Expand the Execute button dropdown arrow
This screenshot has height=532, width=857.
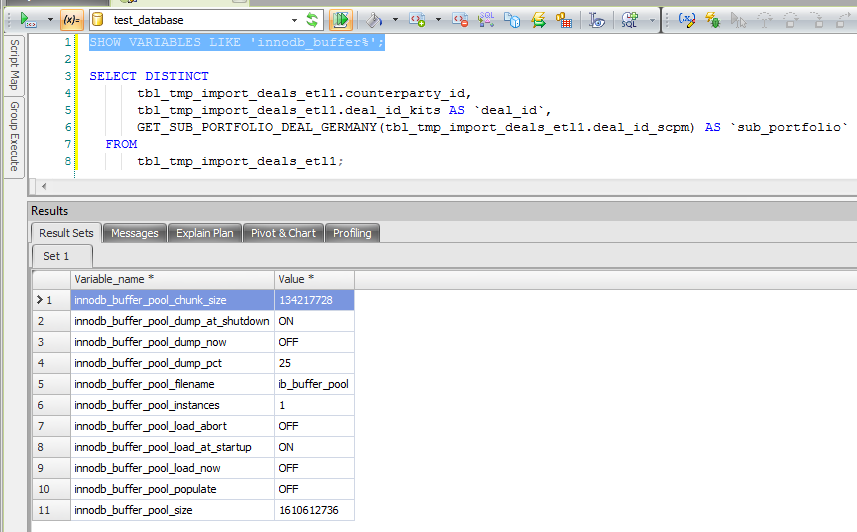[x=50, y=19]
